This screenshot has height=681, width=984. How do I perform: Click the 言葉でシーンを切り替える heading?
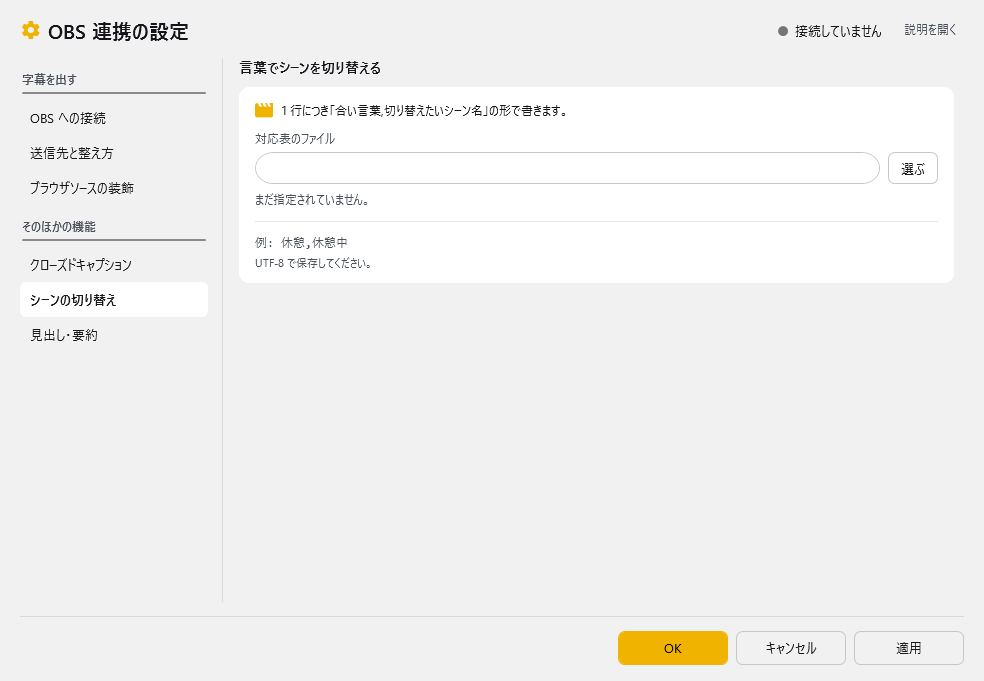pyautogui.click(x=310, y=68)
